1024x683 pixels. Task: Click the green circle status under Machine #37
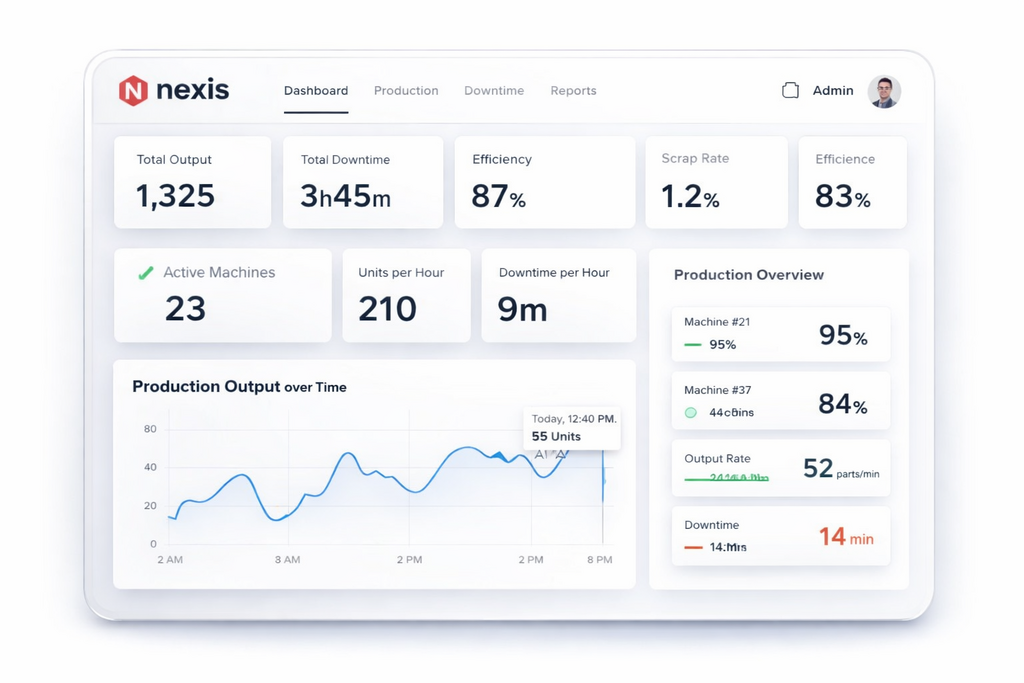[x=690, y=412]
